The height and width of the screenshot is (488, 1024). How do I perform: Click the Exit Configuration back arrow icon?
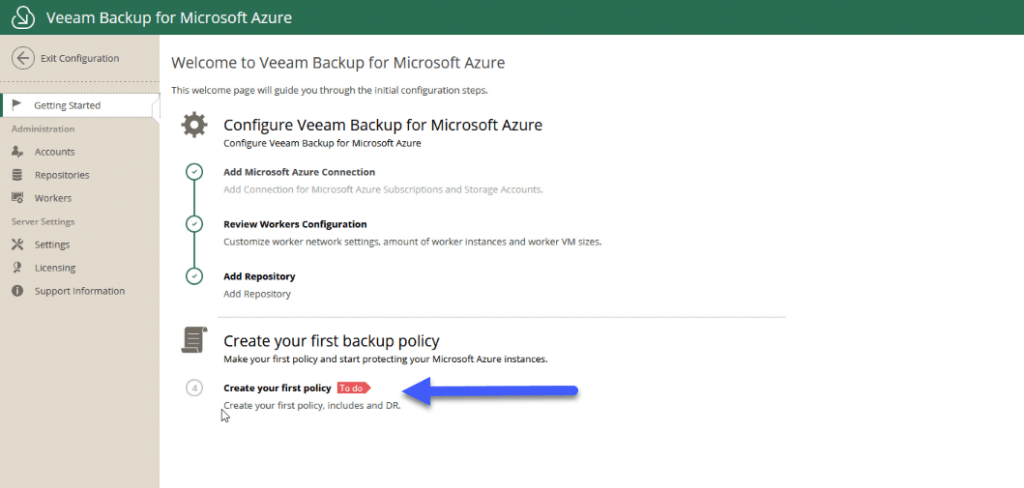(23, 58)
